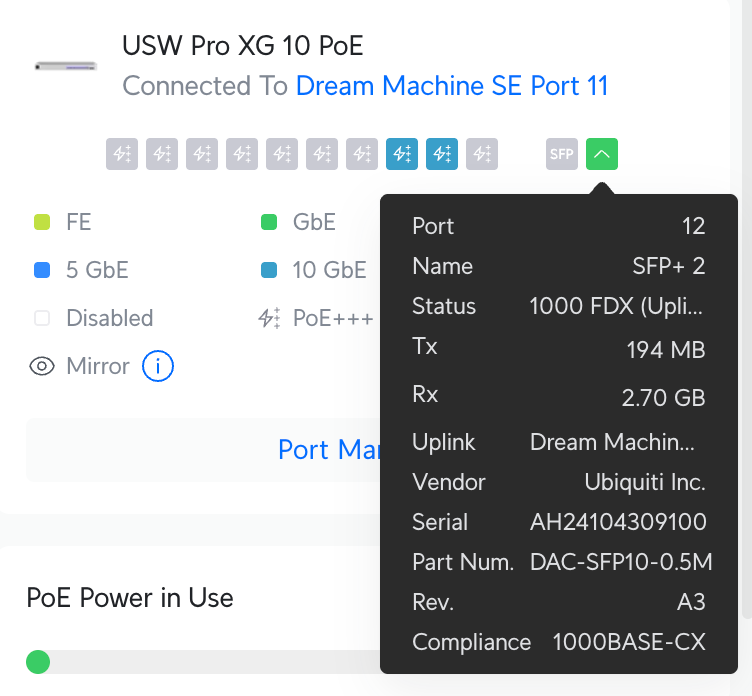Select port 4 PoE icon
This screenshot has height=696, width=752.
click(x=242, y=154)
